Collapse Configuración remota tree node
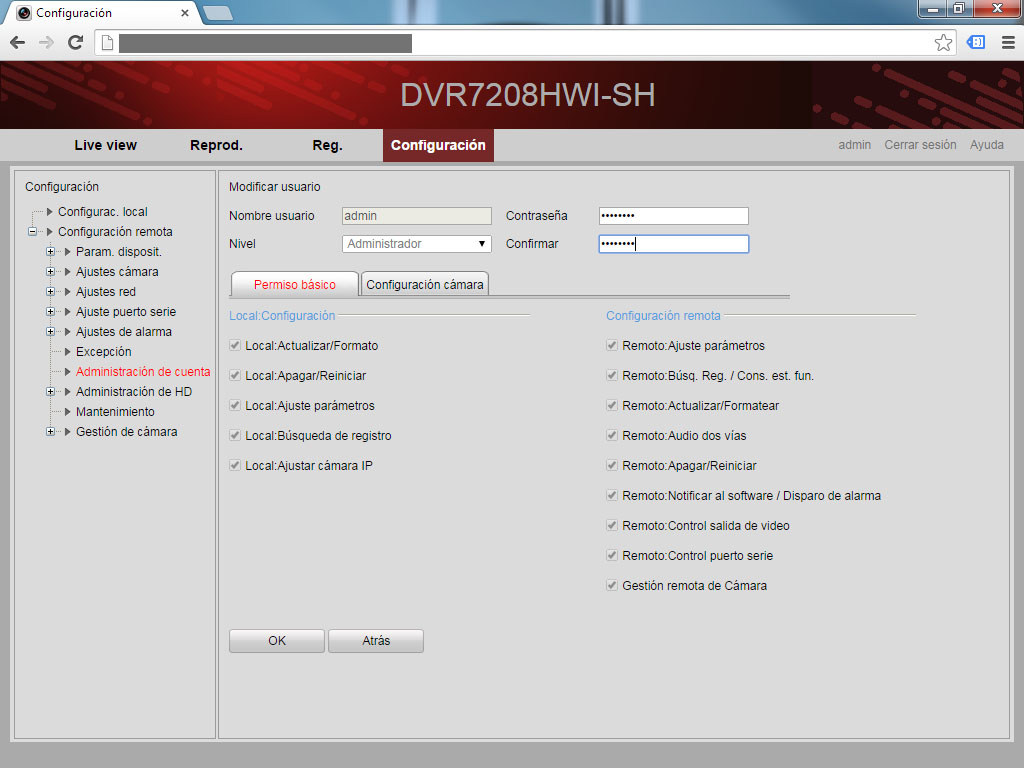1024x768 pixels. [32, 232]
